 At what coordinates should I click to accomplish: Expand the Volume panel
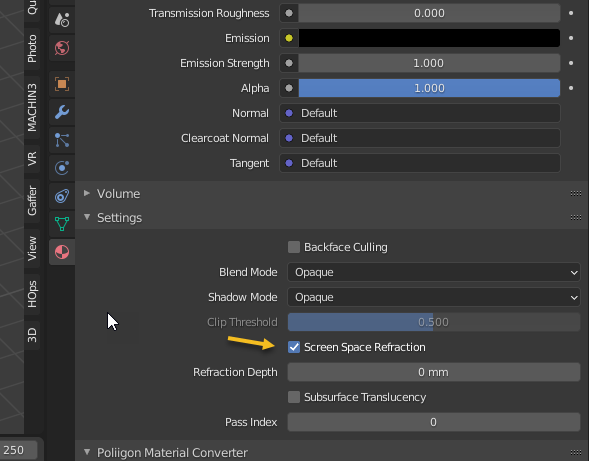point(87,193)
